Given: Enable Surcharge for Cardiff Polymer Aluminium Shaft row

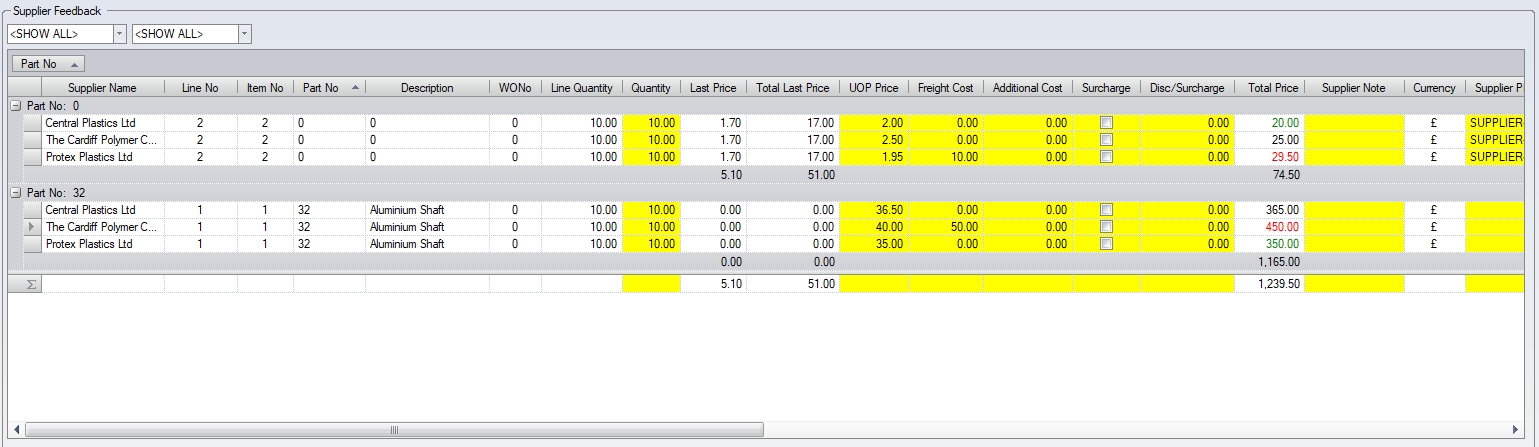Looking at the screenshot, I should [1106, 227].
